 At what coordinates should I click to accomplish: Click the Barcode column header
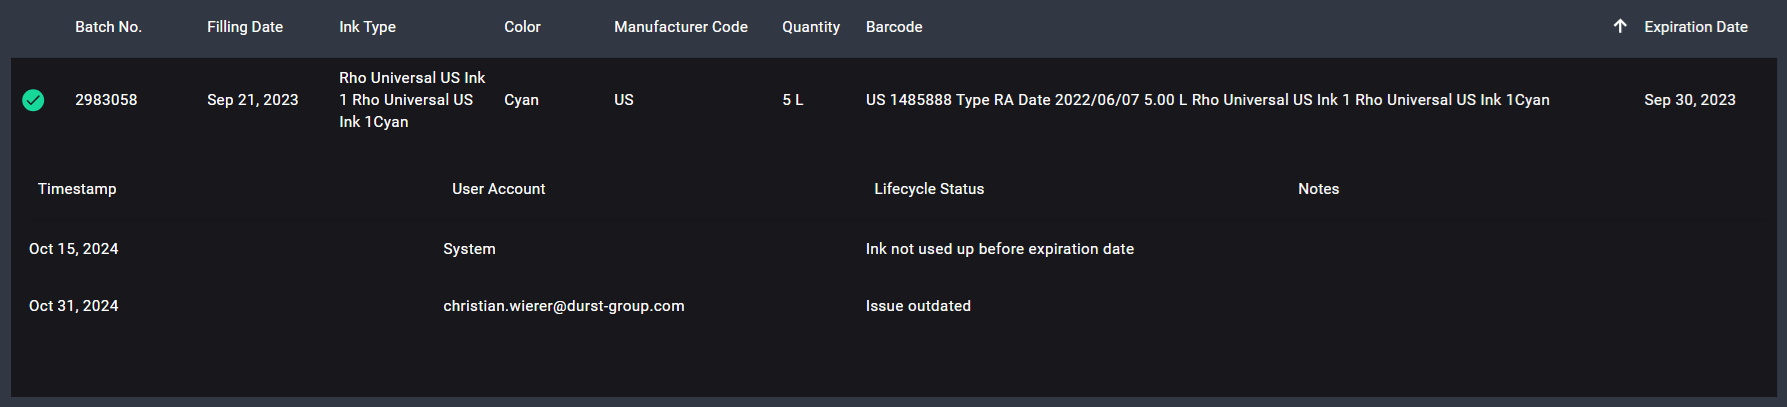[x=894, y=27]
